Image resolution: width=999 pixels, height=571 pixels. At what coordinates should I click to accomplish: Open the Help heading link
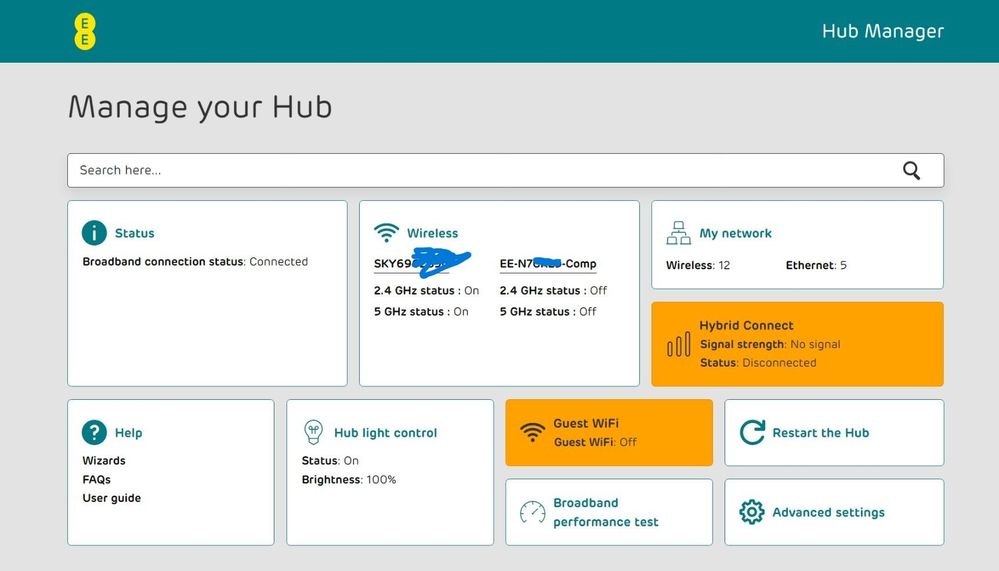click(x=128, y=433)
